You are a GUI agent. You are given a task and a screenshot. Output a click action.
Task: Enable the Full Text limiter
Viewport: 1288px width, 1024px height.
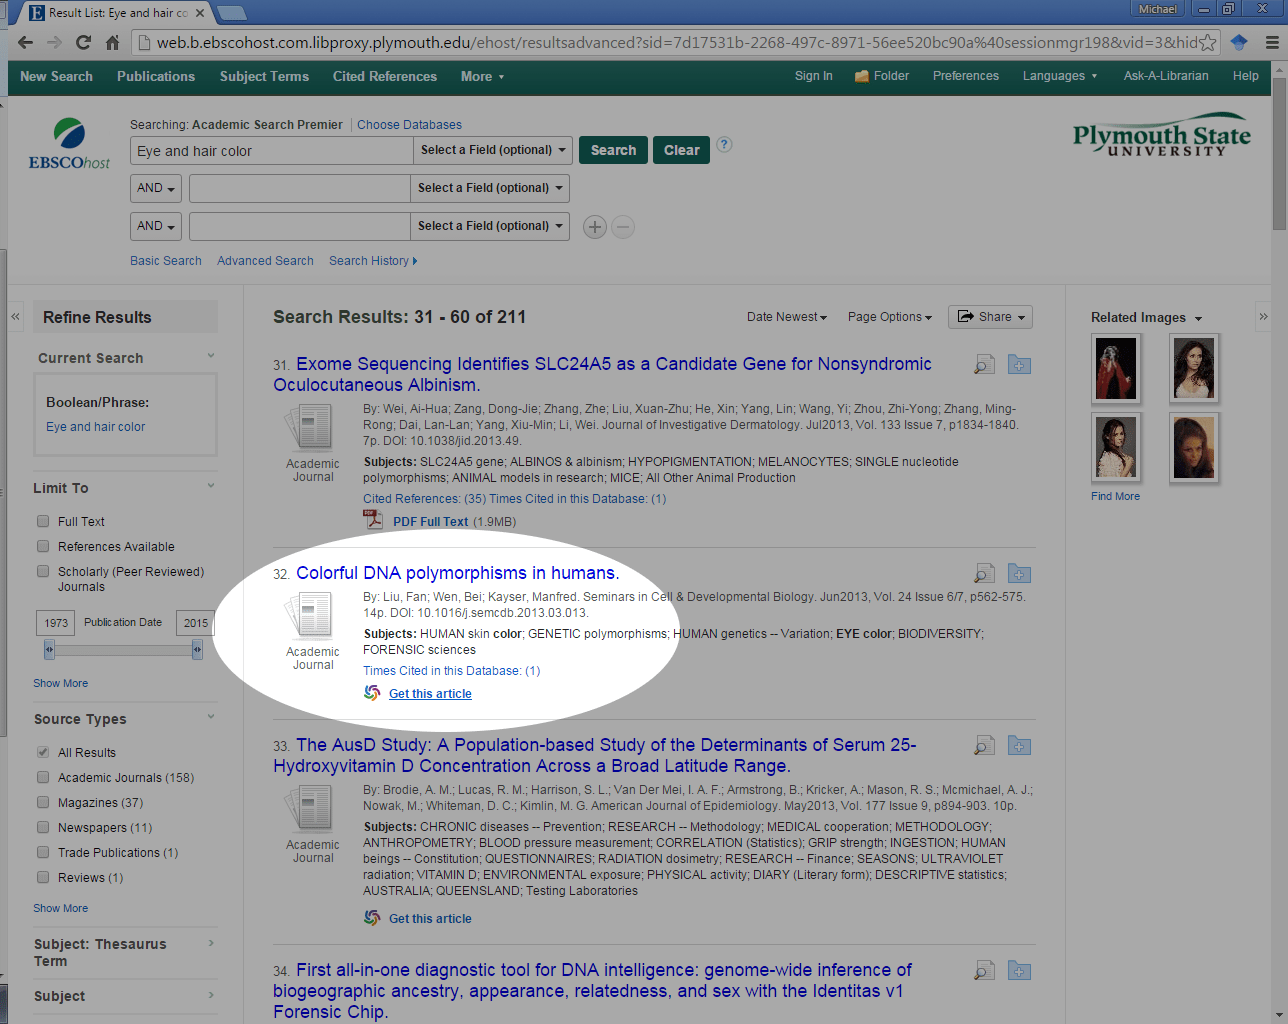point(43,521)
